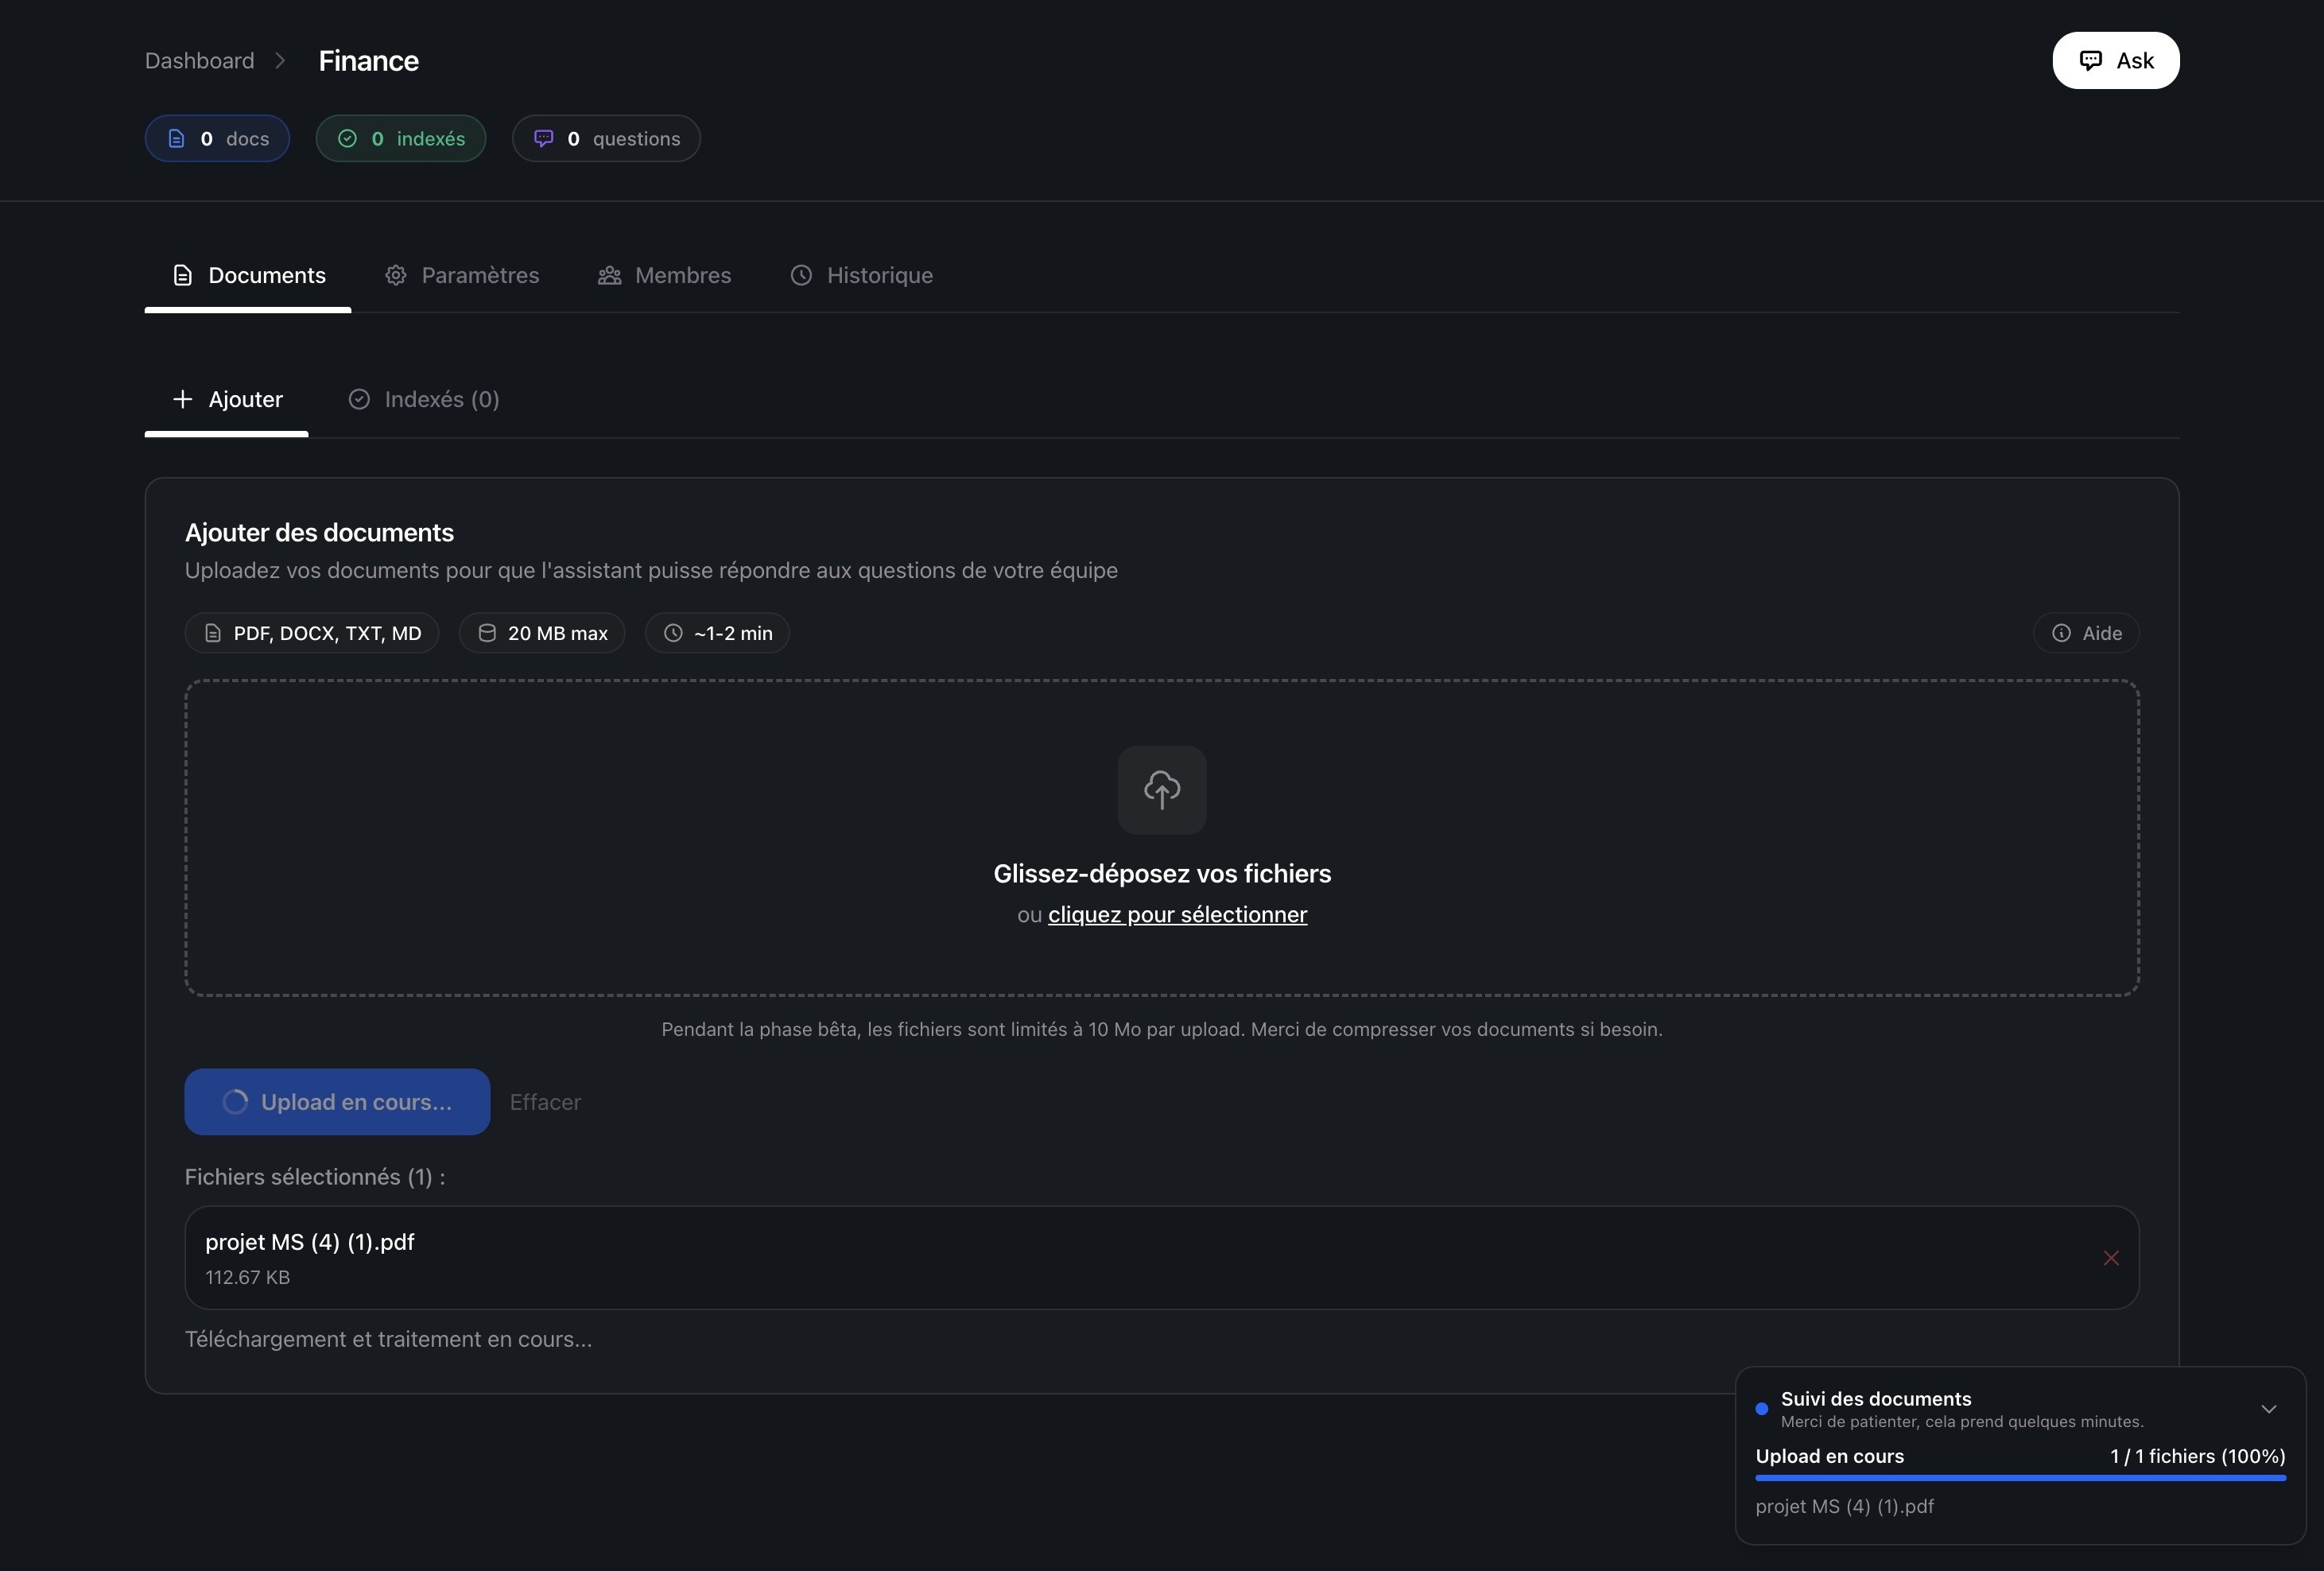Click the purple chat icon in the questions badge
The image size is (2324, 1571).
tap(543, 139)
